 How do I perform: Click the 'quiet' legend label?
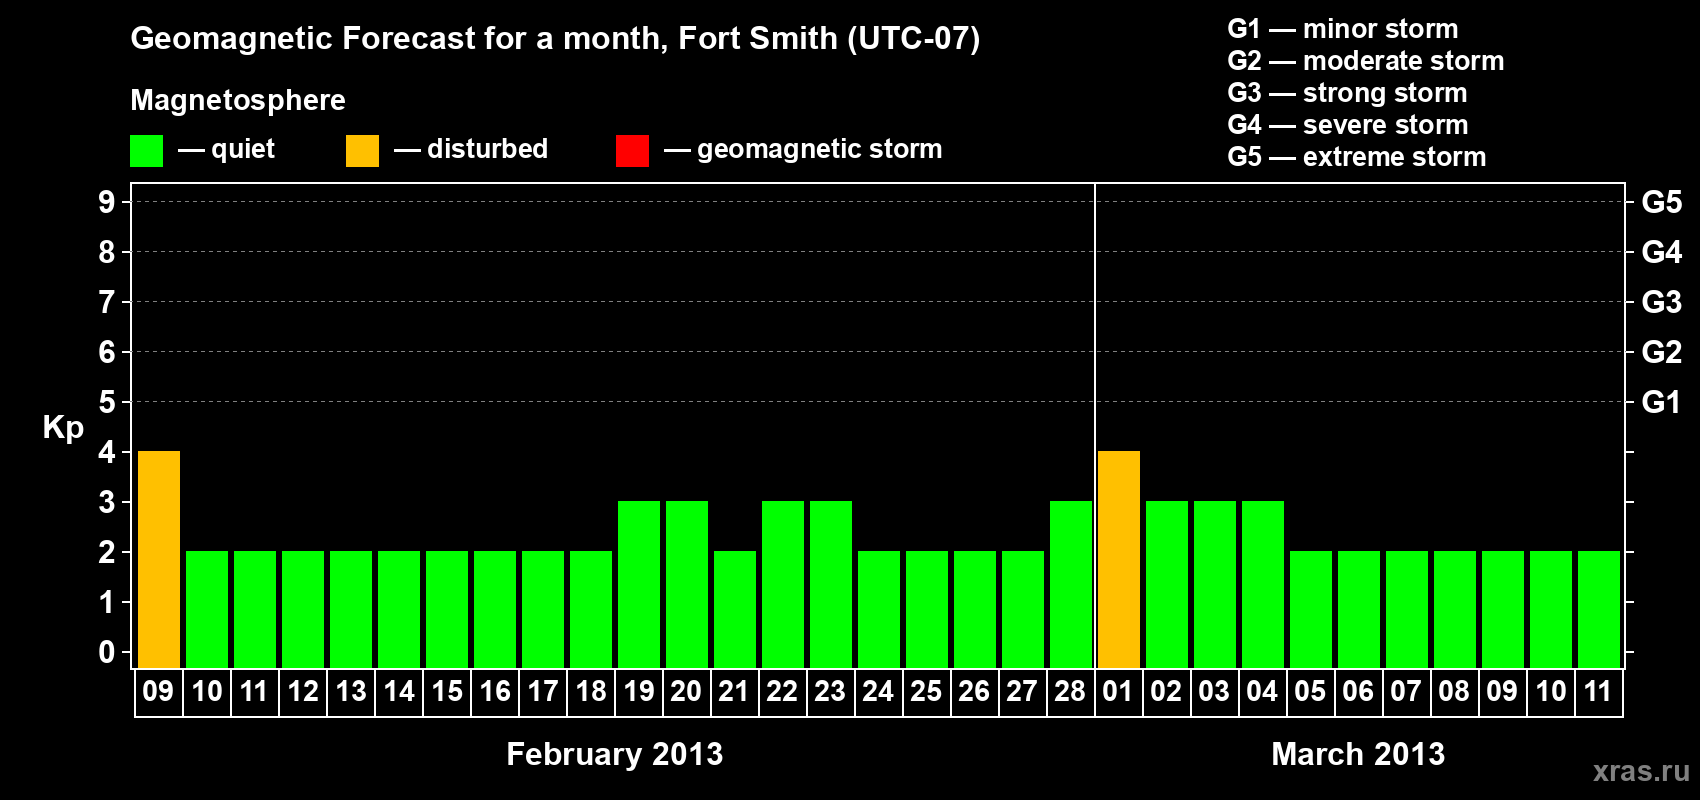[x=243, y=149]
